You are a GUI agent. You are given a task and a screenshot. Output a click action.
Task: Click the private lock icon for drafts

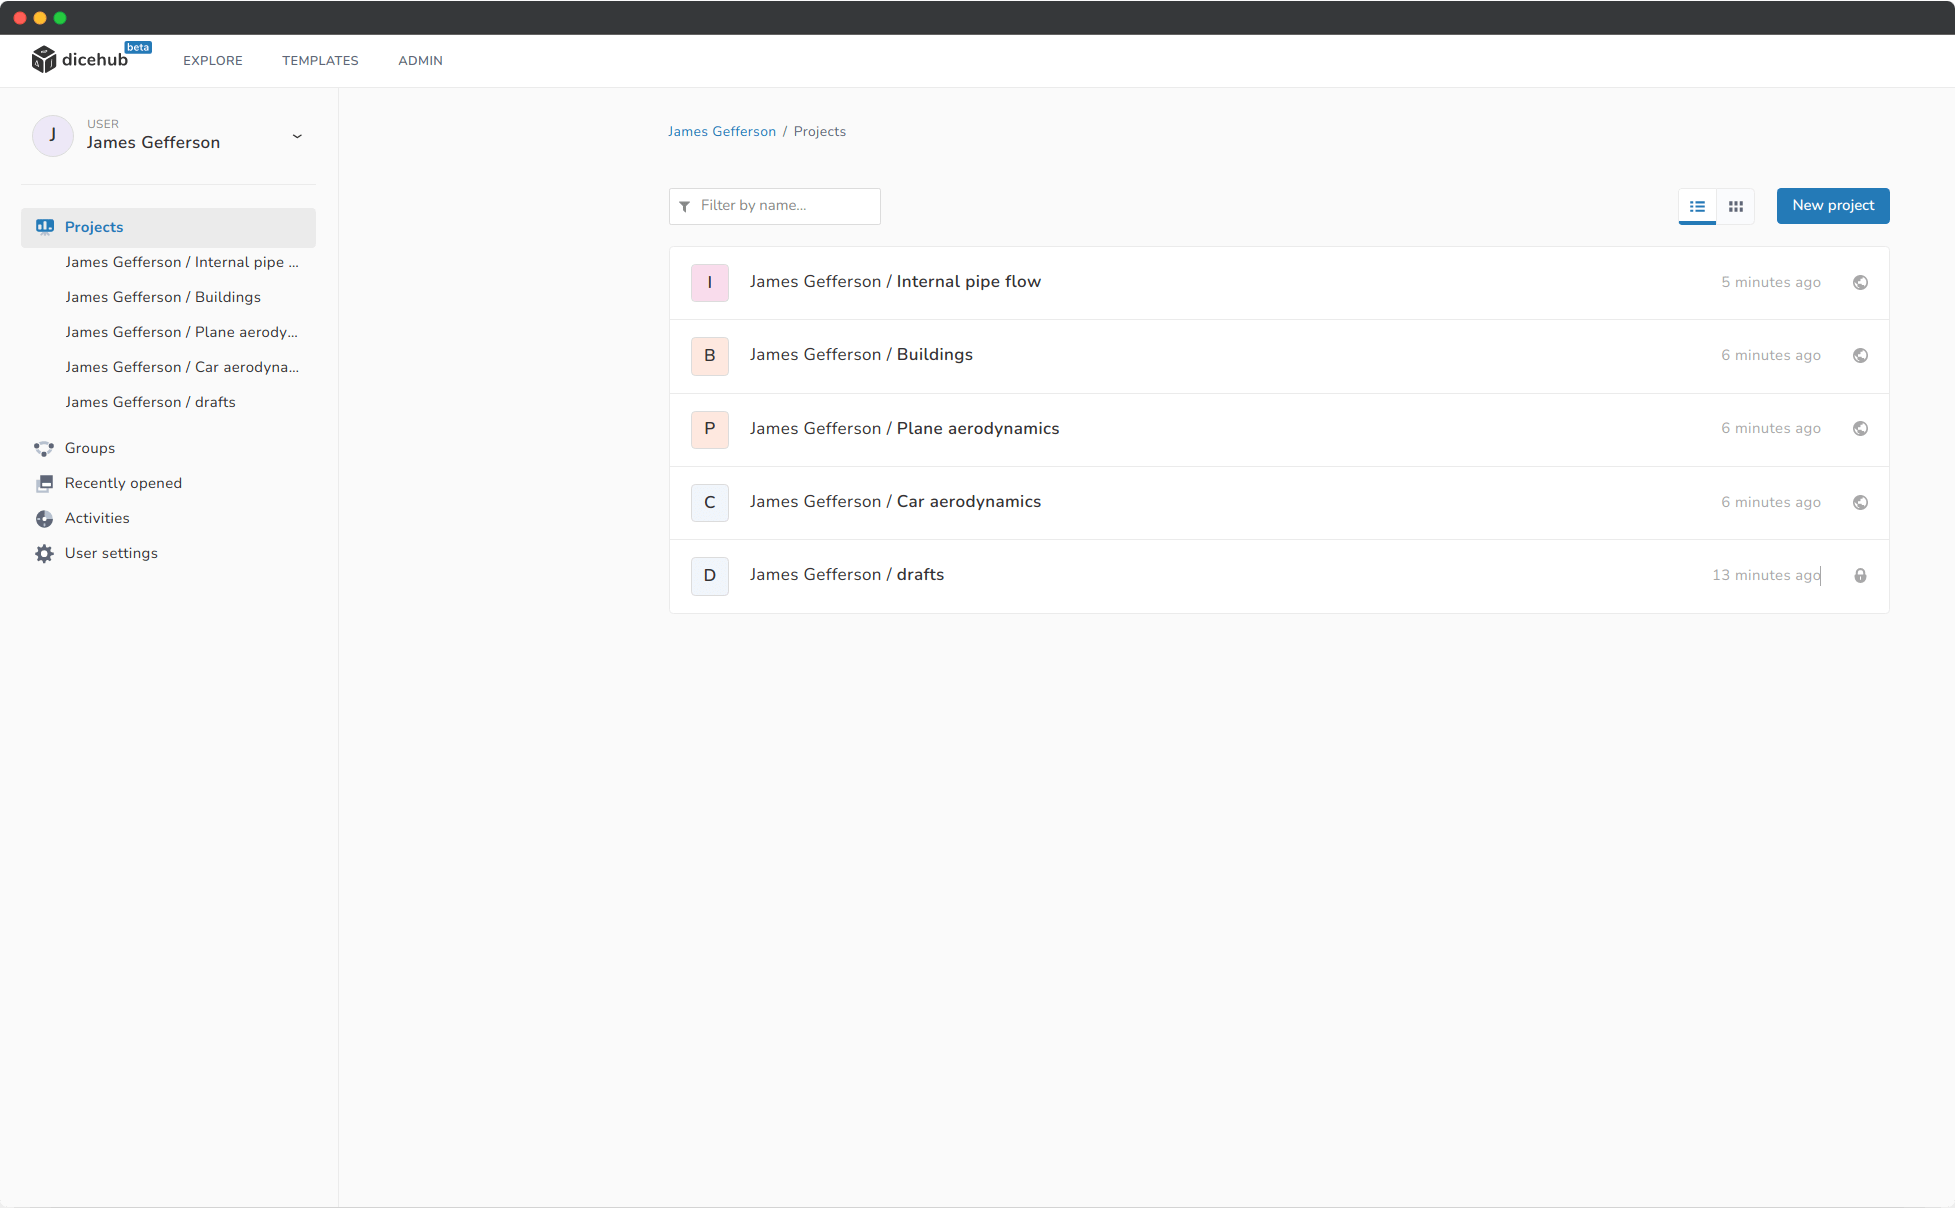(x=1860, y=576)
